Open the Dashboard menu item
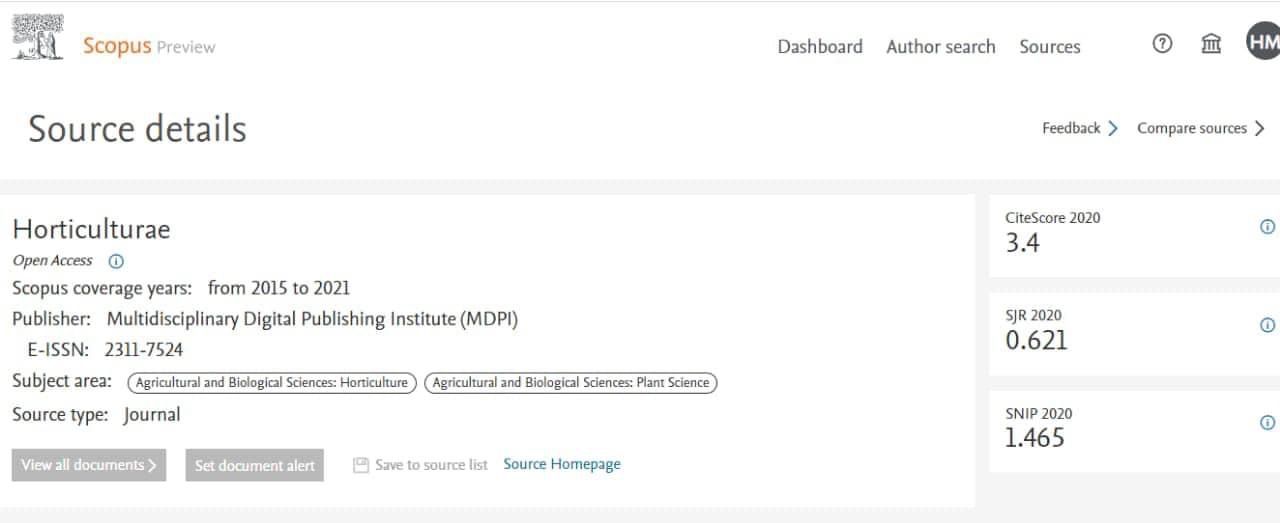1280x523 pixels. pyautogui.click(x=820, y=47)
